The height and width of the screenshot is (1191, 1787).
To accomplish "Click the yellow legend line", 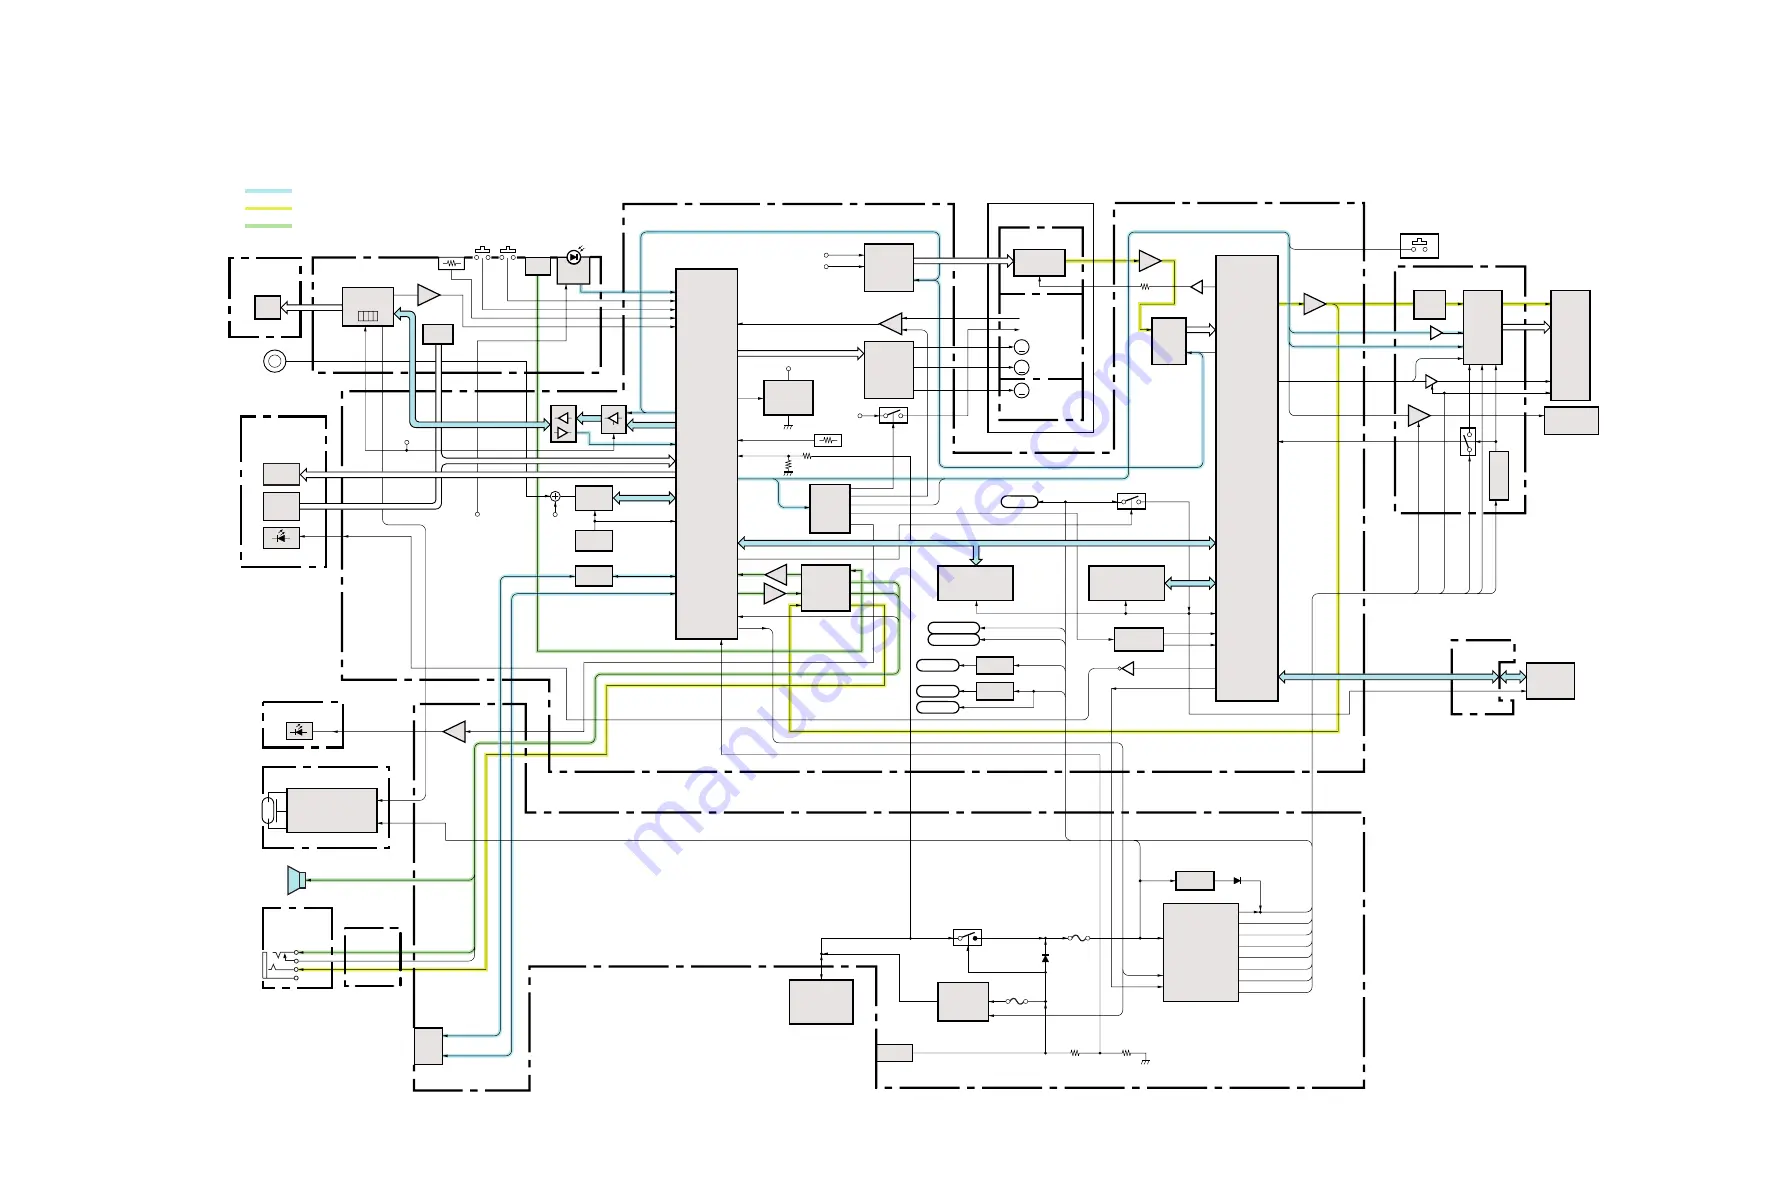I will point(268,208).
